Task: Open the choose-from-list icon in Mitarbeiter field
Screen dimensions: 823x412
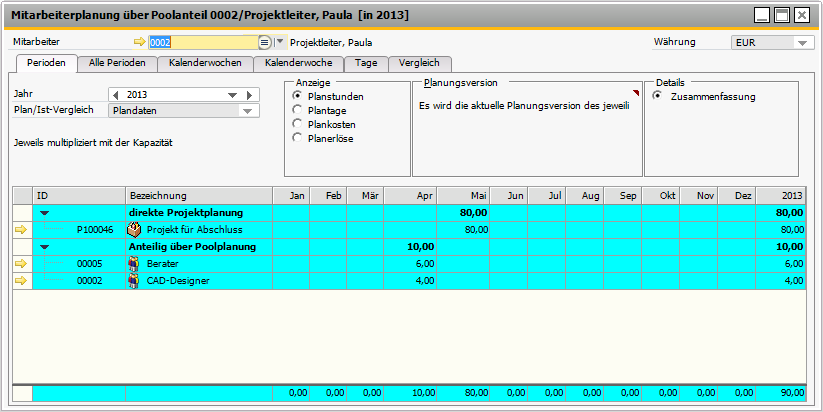Action: pos(265,43)
